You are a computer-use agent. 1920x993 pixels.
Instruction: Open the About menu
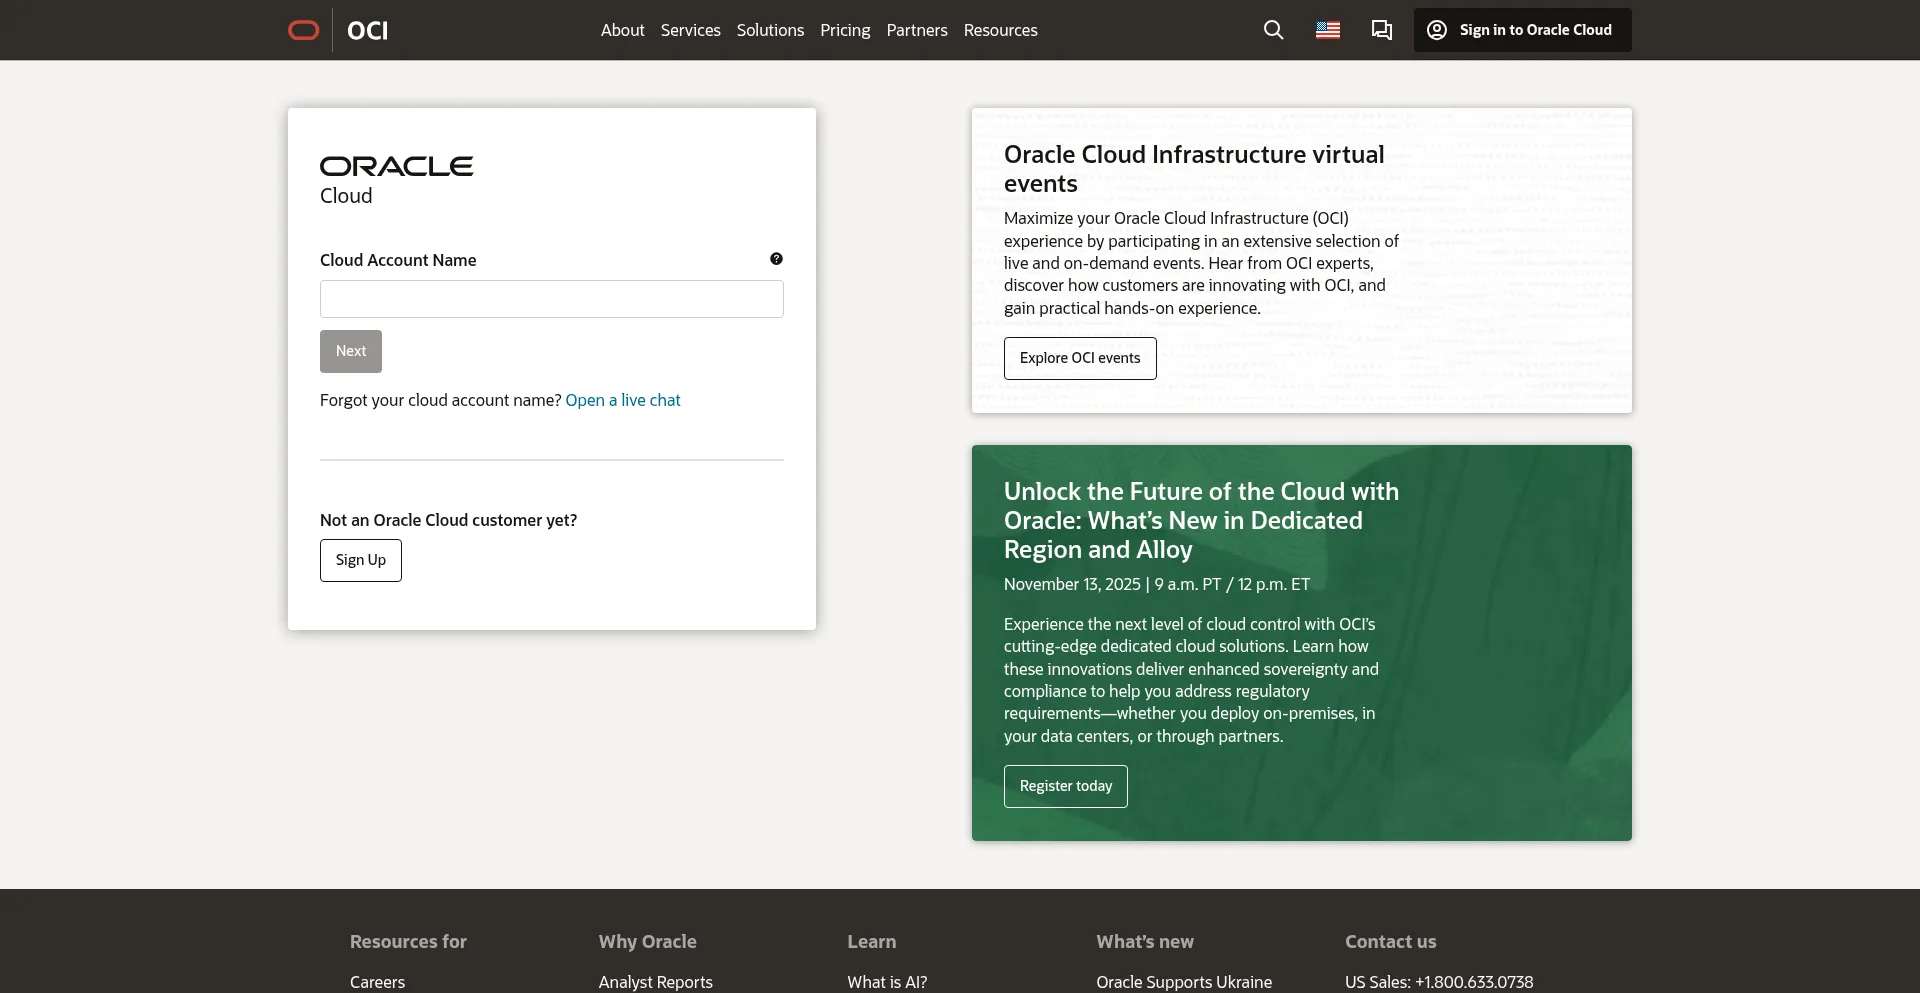pyautogui.click(x=622, y=30)
